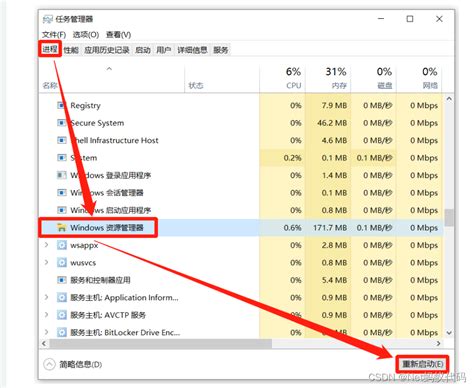Image resolution: width=474 pixels, height=388 pixels.
Task: Click the Shell Infrastructure Host icon
Action: [x=61, y=140]
